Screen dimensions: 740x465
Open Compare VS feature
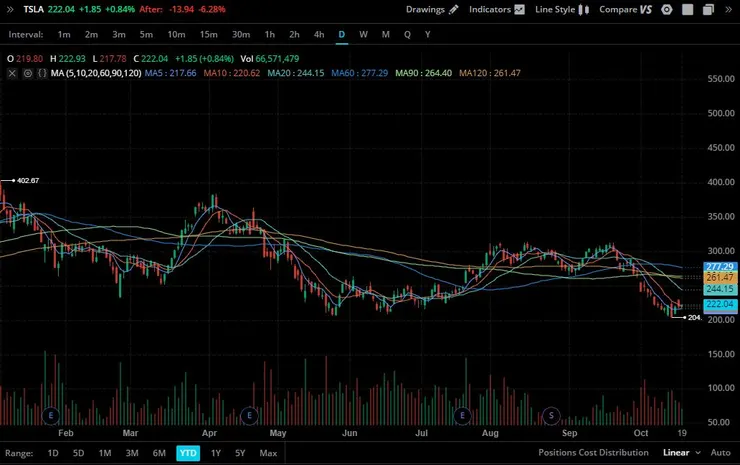[625, 9]
